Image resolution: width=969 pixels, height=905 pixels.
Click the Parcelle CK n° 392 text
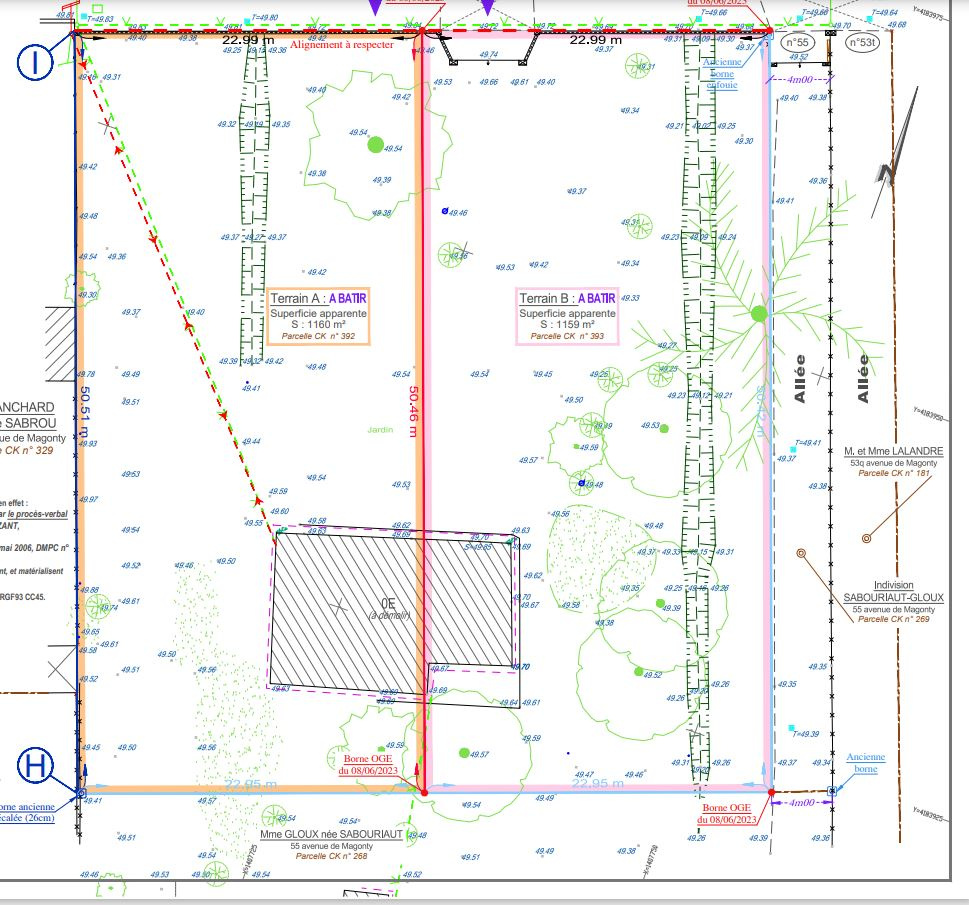[x=318, y=337]
